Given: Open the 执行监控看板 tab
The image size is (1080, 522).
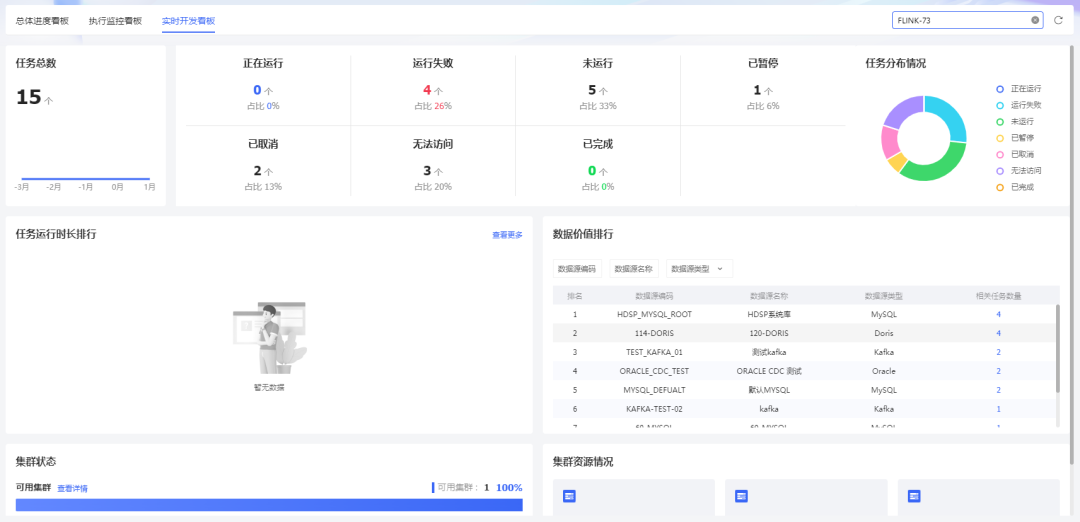Looking at the screenshot, I should 115,20.
